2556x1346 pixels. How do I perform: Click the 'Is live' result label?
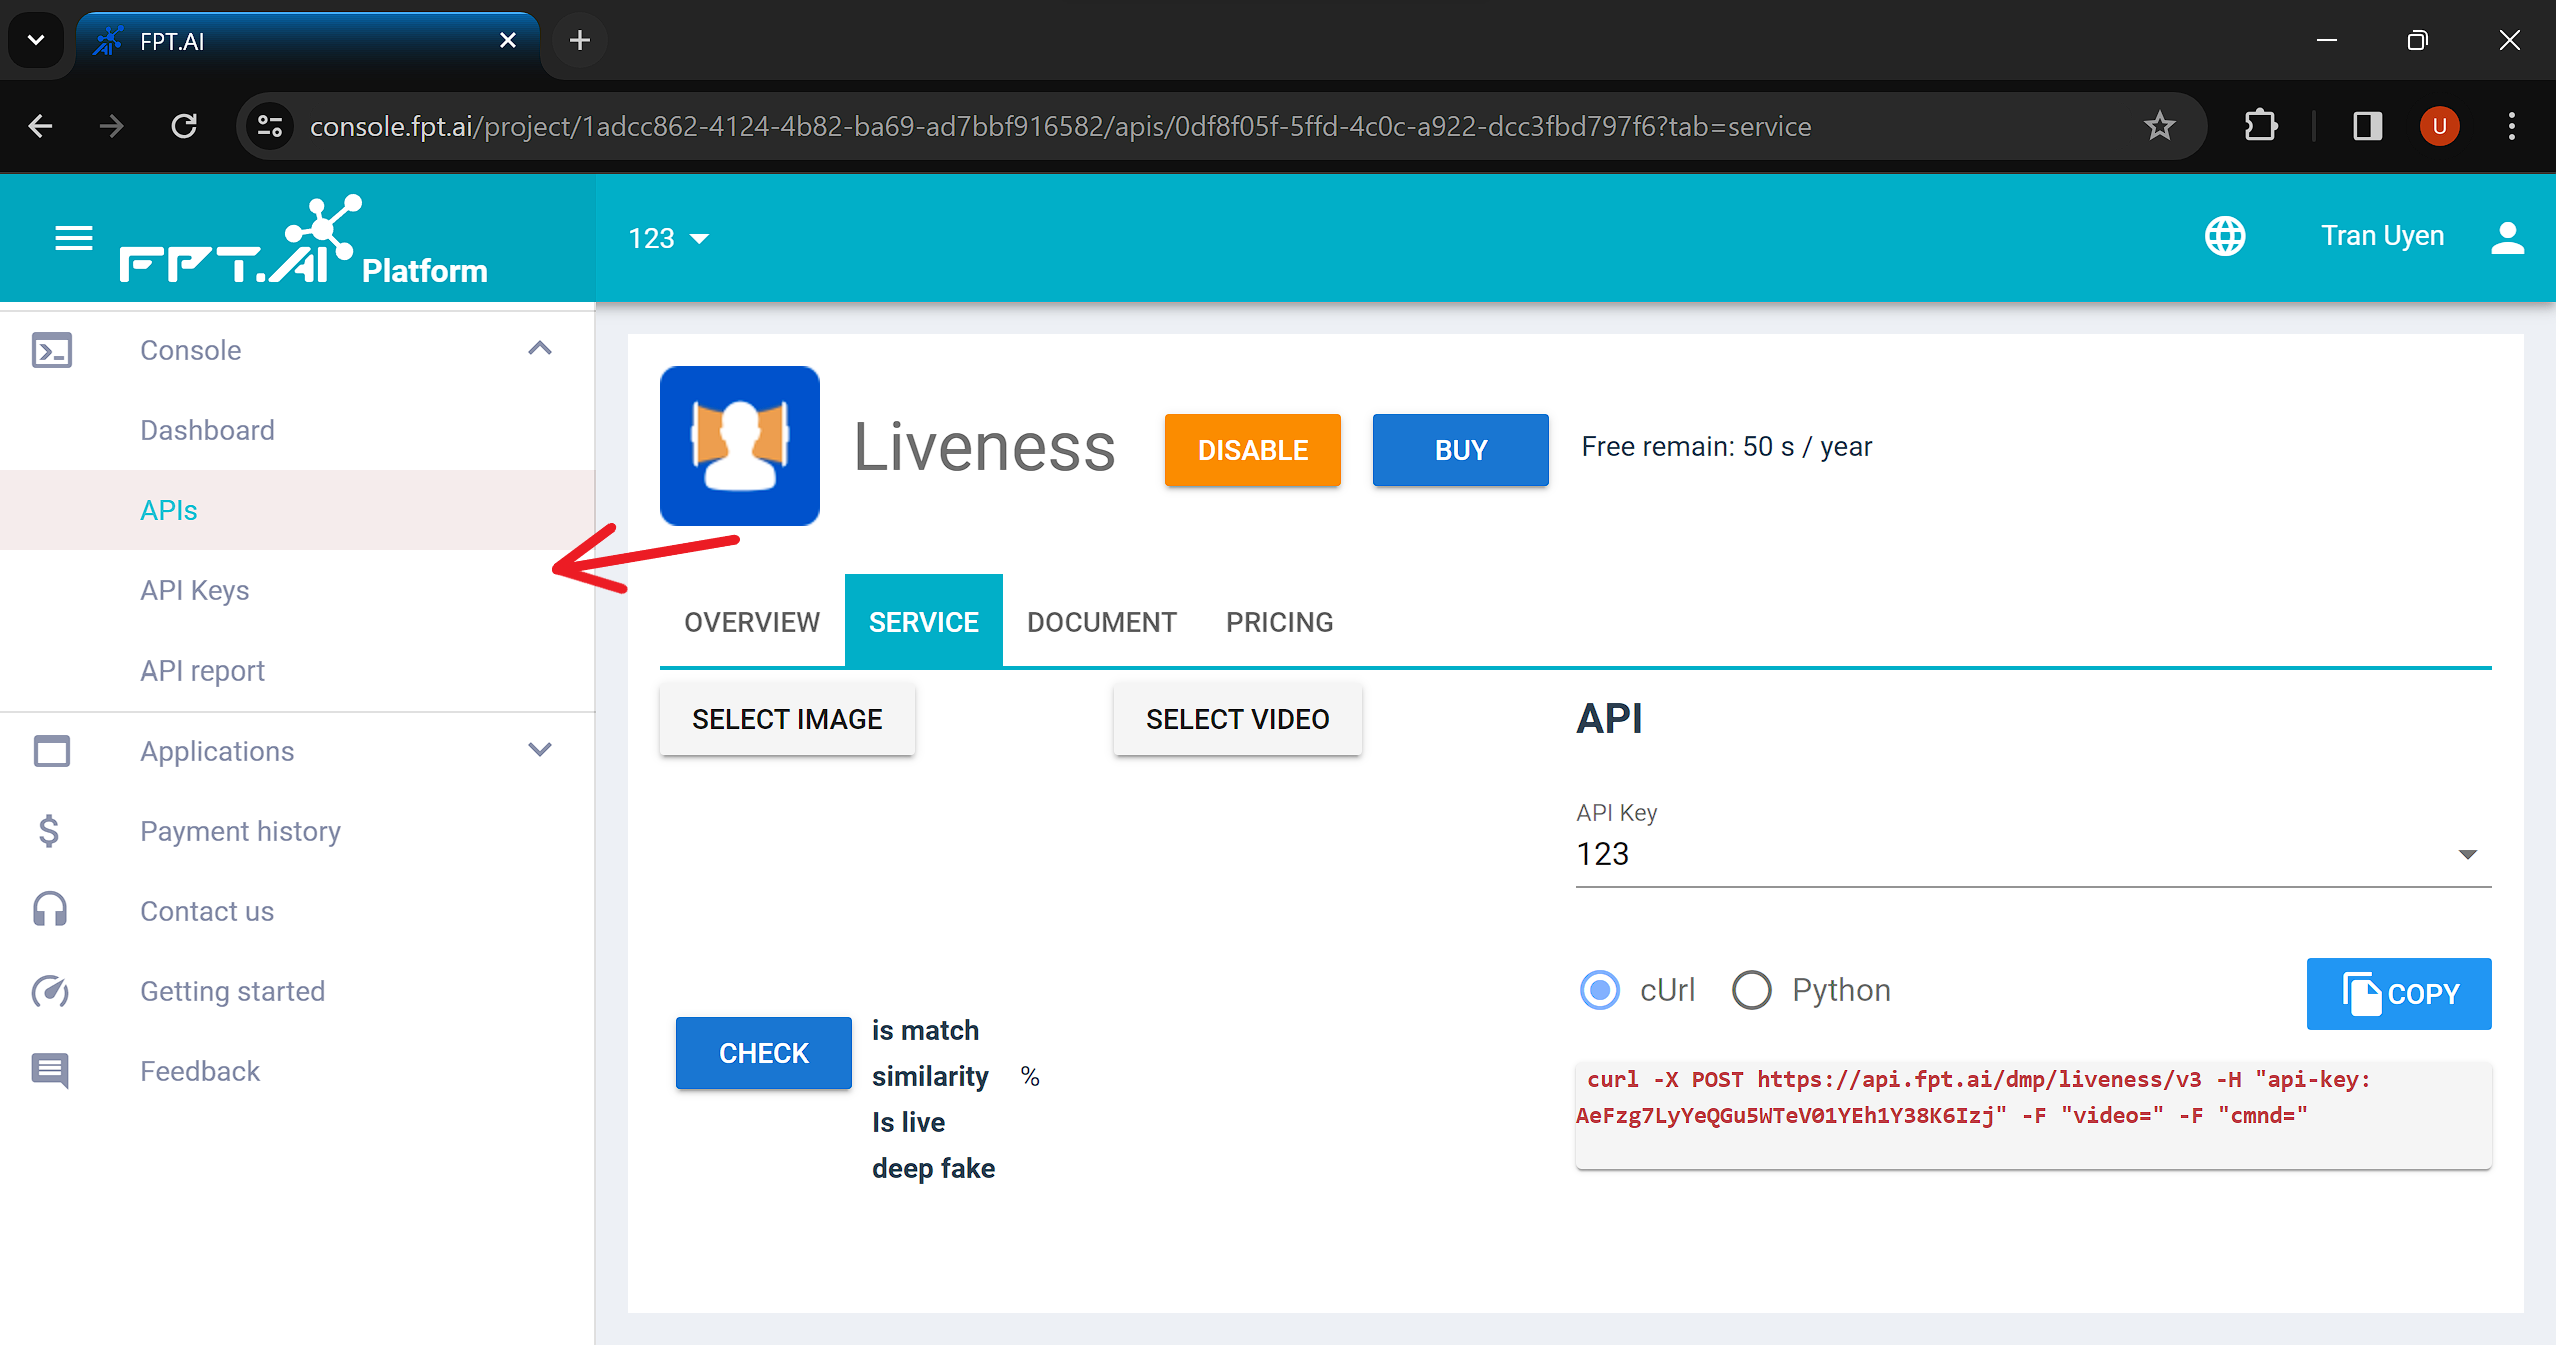tap(908, 1122)
